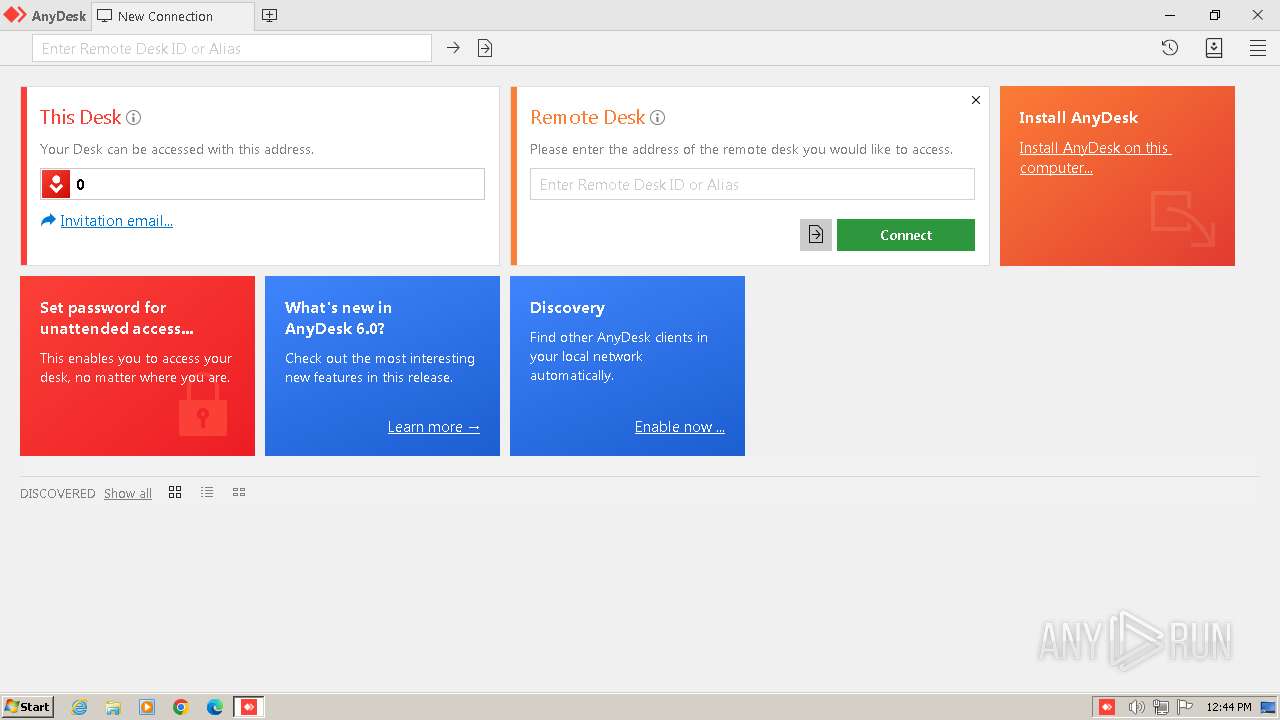Click the Enable now link
Viewport: 1280px width, 720px height.
click(x=680, y=427)
